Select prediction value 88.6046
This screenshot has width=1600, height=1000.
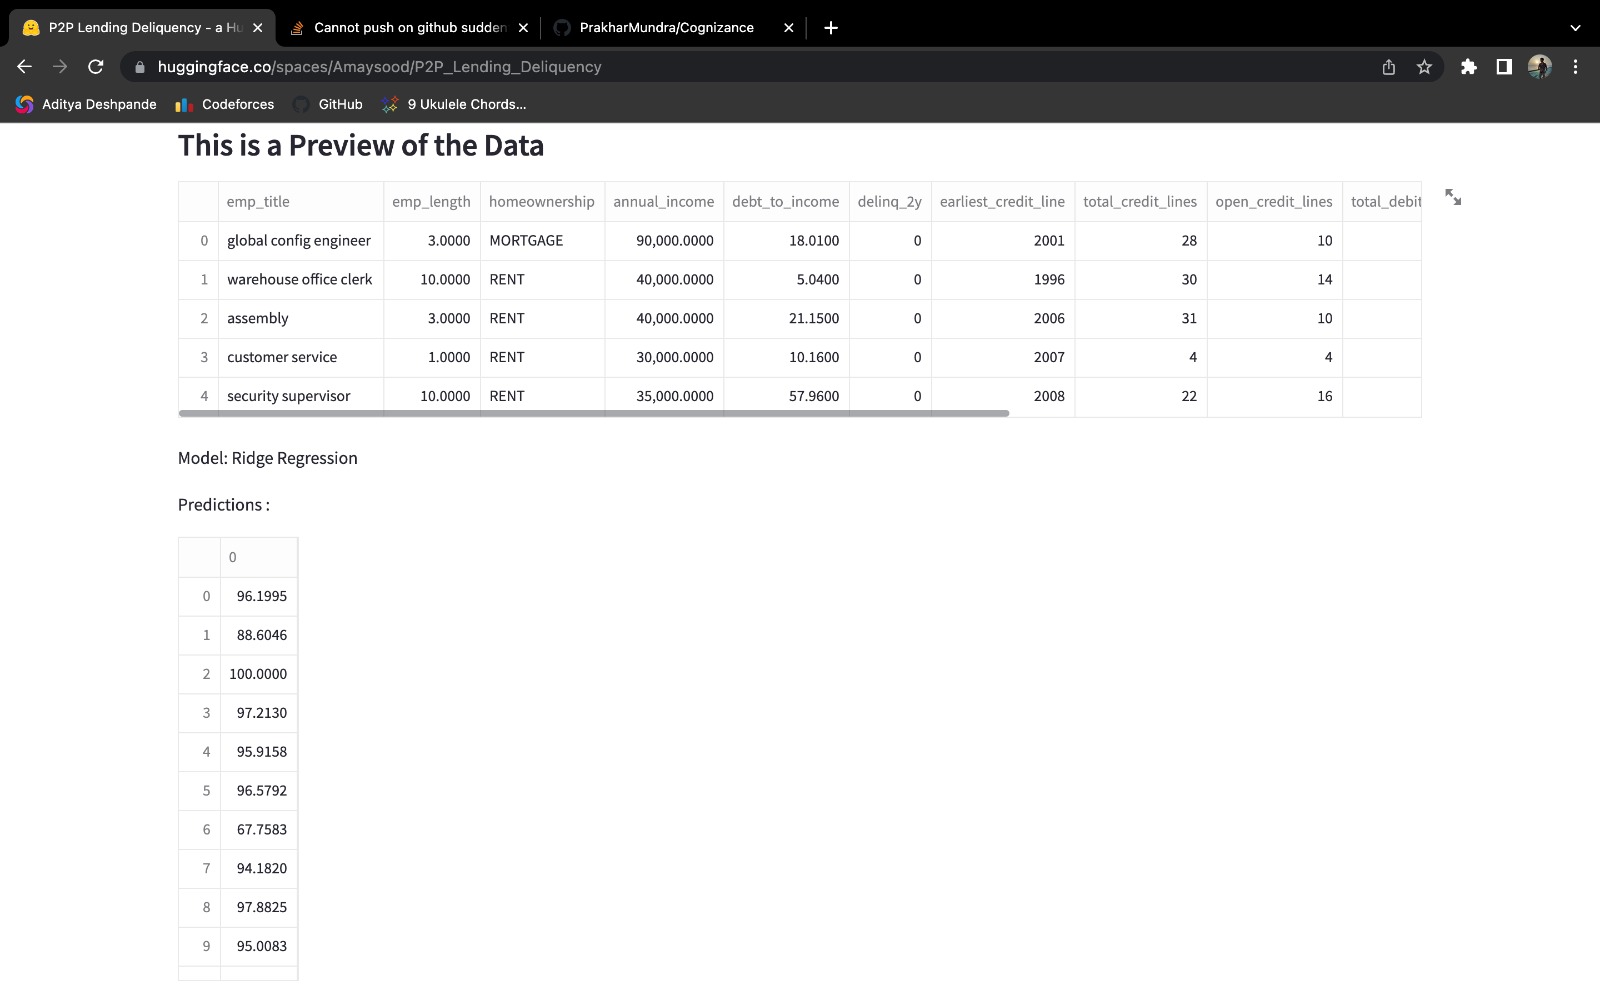click(259, 636)
